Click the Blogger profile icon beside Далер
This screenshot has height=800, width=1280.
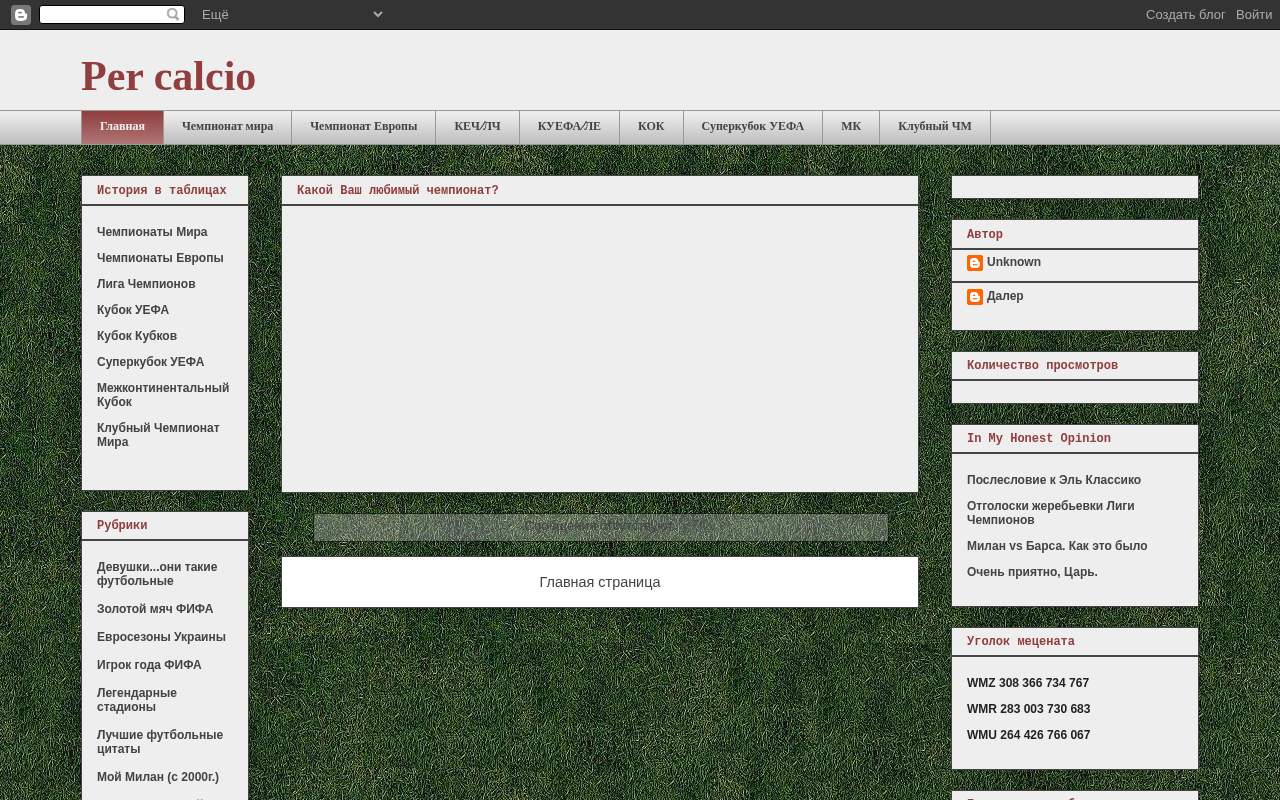click(x=975, y=297)
